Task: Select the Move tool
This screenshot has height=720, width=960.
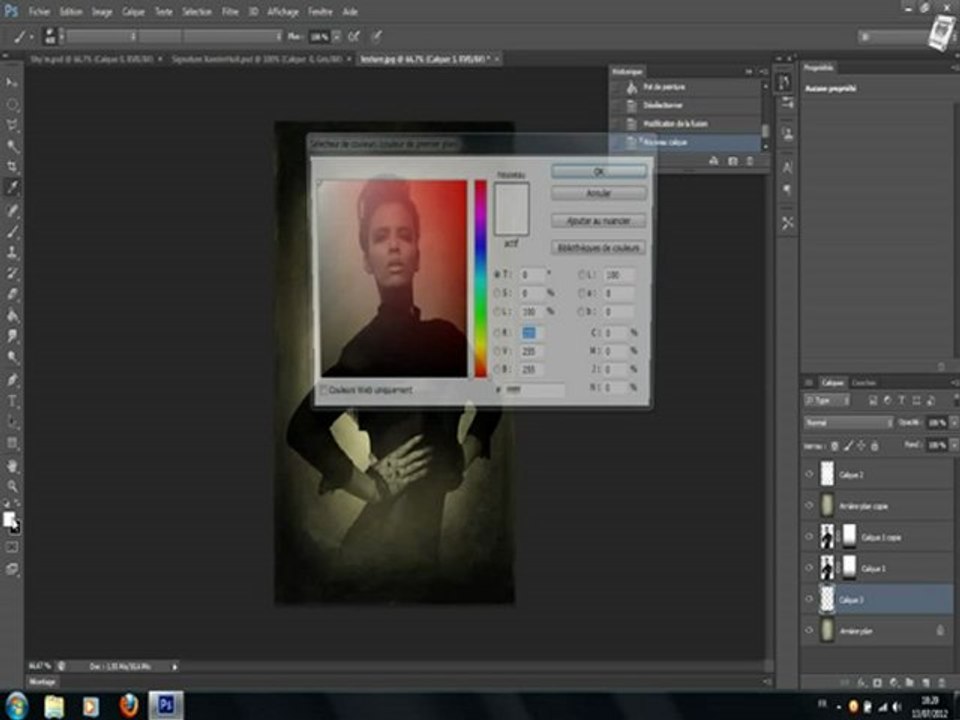Action: (x=12, y=82)
